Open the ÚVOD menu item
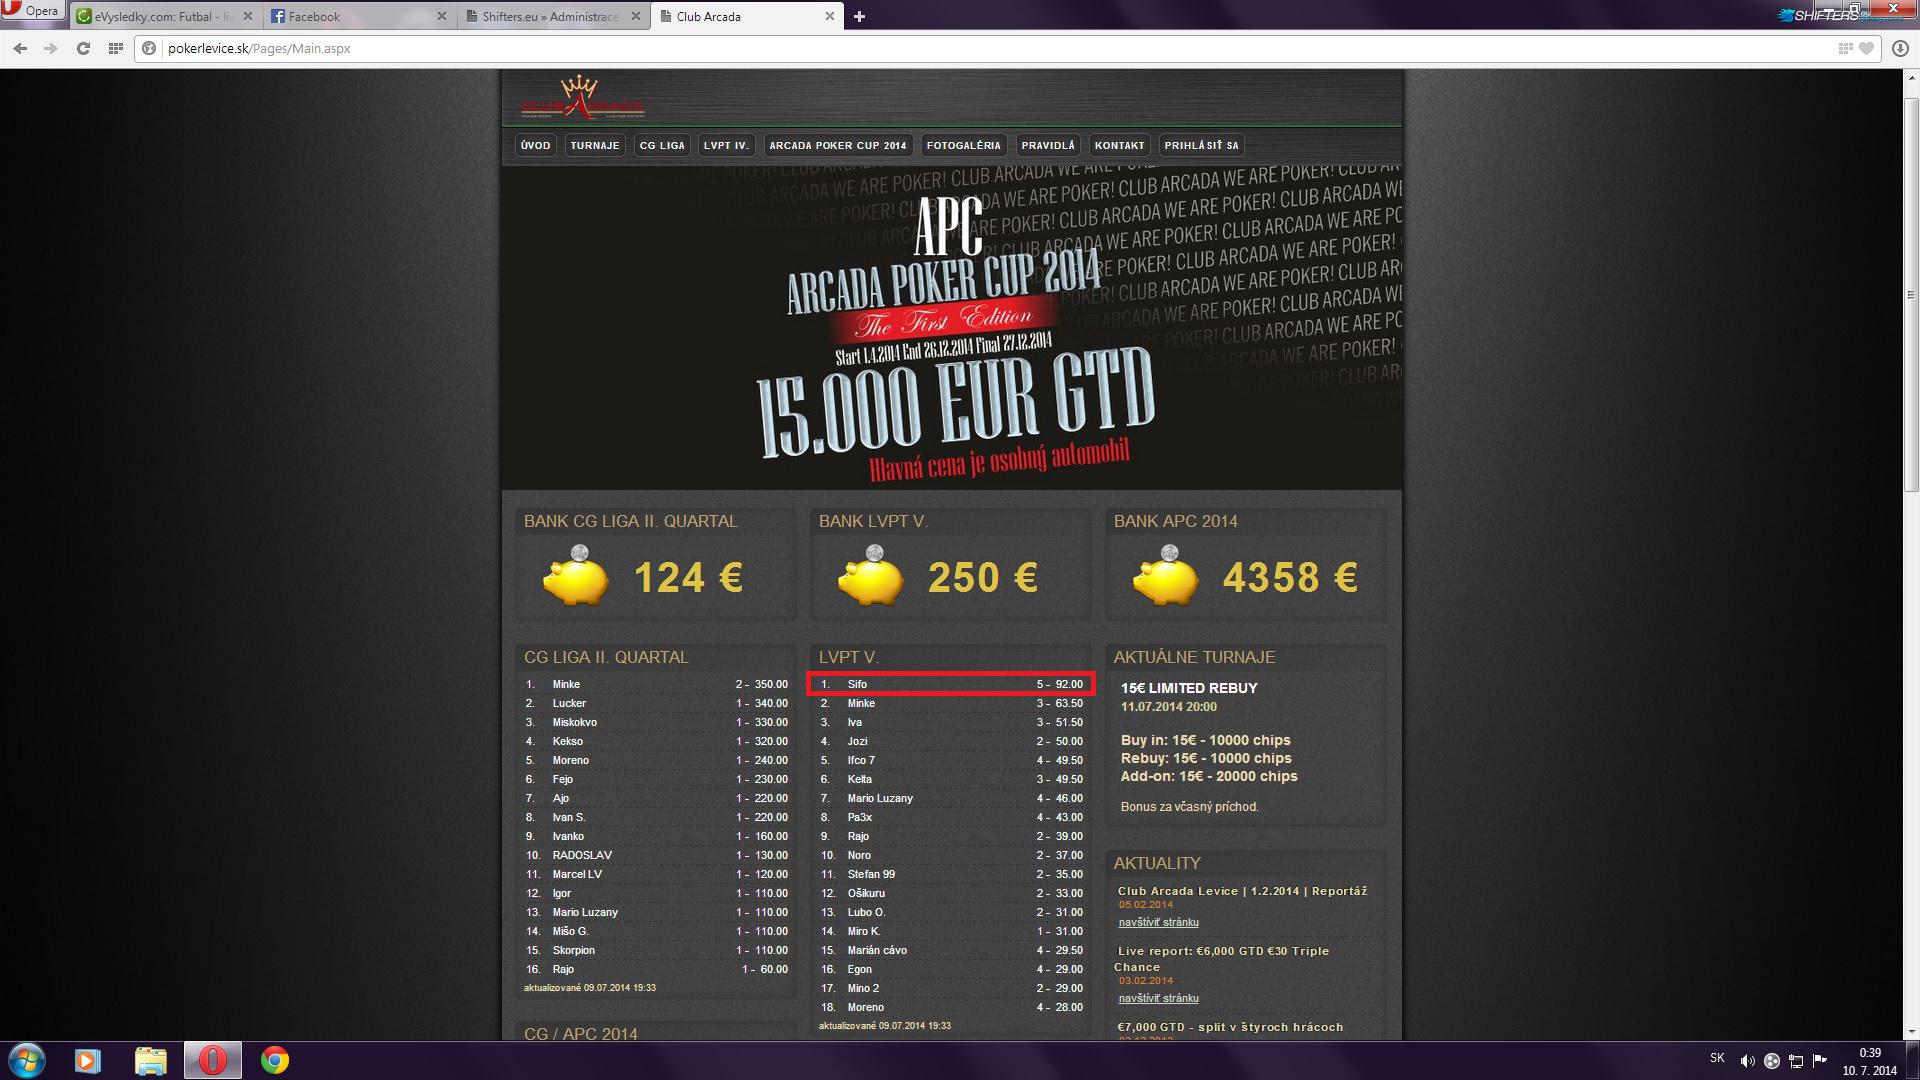Viewport: 1920px width, 1080px height. pyautogui.click(x=535, y=145)
